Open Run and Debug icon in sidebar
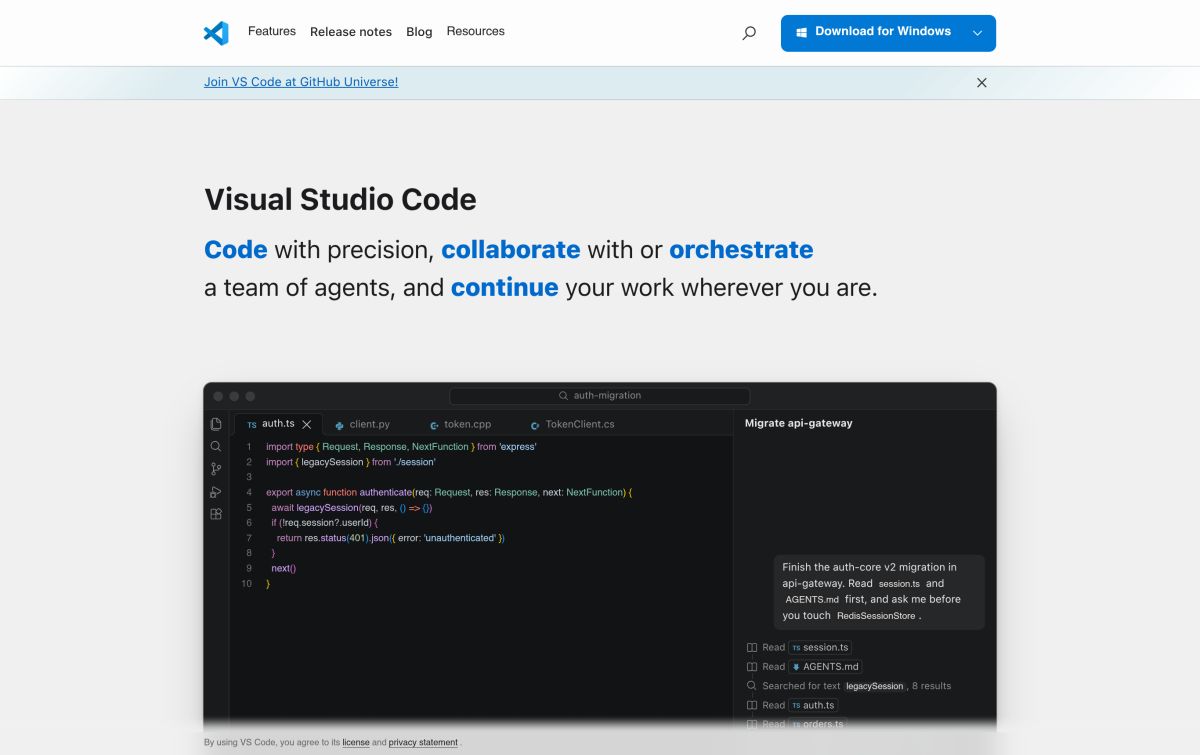Image resolution: width=1200 pixels, height=755 pixels. 216,492
